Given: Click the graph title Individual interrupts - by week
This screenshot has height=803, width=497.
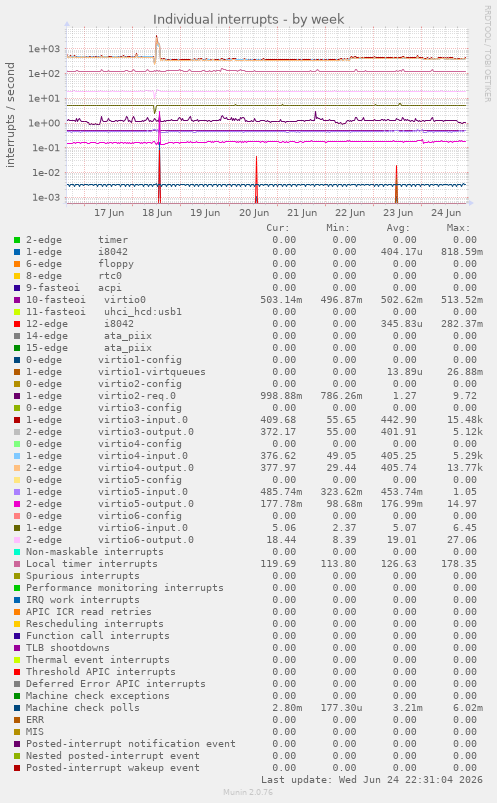Looking at the screenshot, I should coord(248,19).
